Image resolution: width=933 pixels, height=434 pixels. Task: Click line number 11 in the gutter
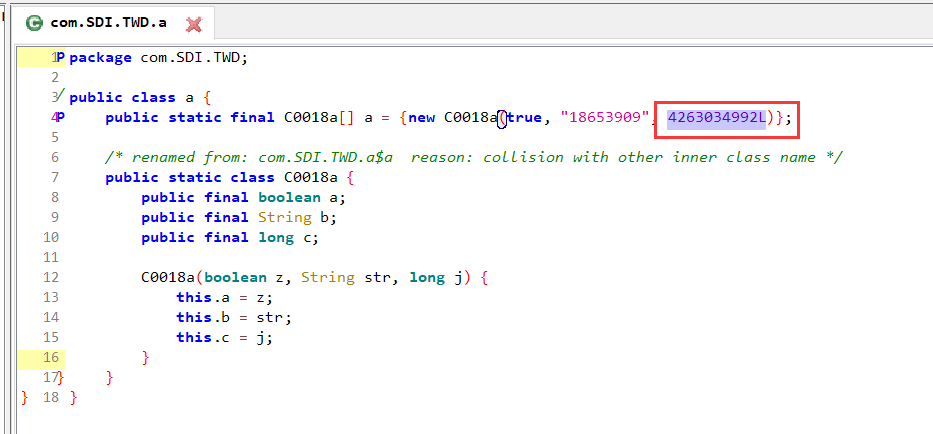51,257
